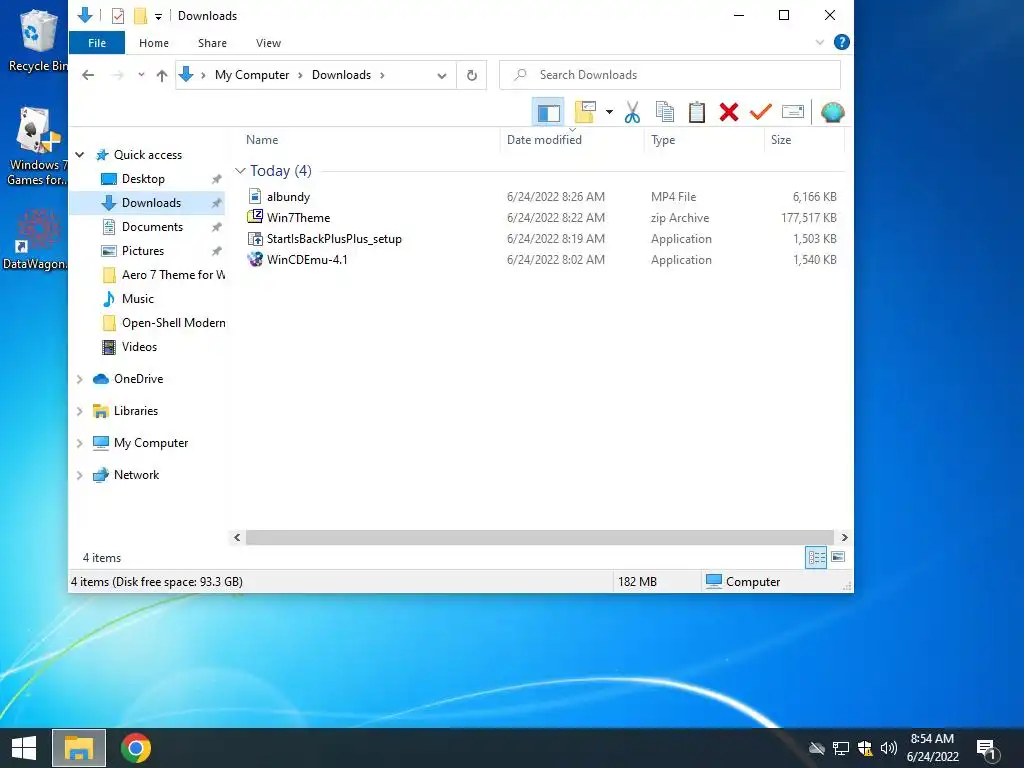
Task: Open Documents in Quick access
Action: coord(152,227)
